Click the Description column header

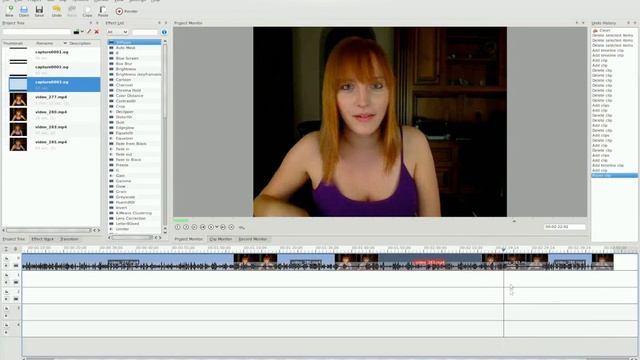(x=80, y=43)
